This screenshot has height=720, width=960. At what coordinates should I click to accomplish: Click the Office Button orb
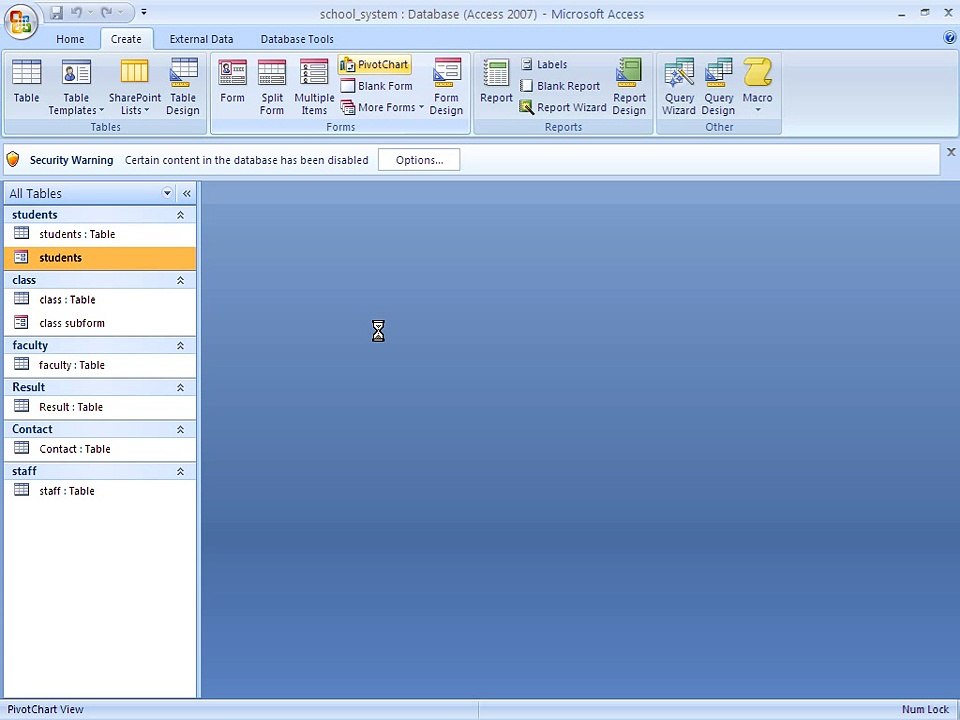coord(21,21)
